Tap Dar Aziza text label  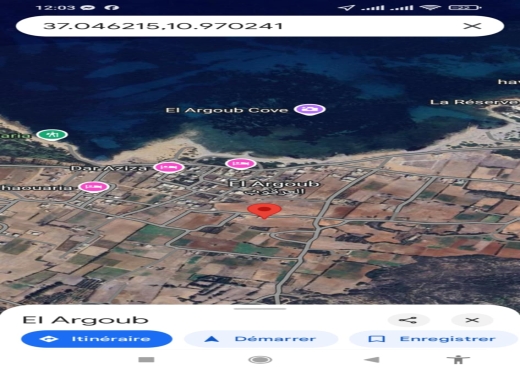point(110,168)
